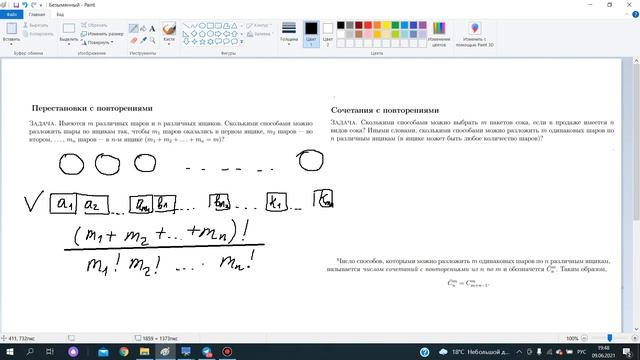Open the Windows Start menu
640x360 pixels.
9,351
